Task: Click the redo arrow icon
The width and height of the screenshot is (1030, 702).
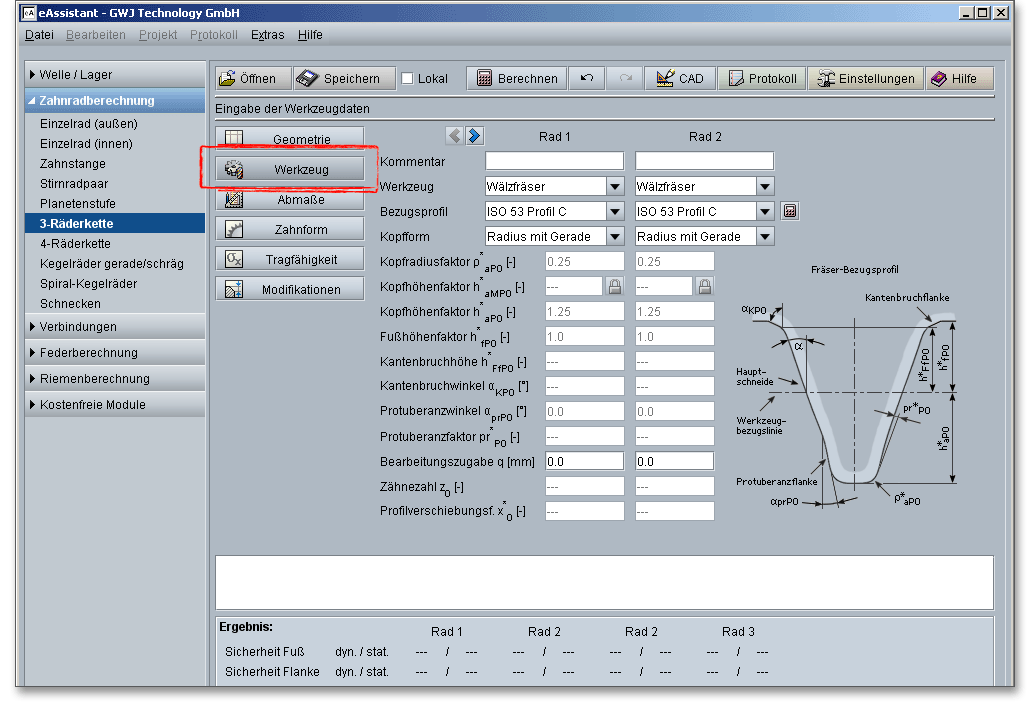Action: tap(625, 79)
